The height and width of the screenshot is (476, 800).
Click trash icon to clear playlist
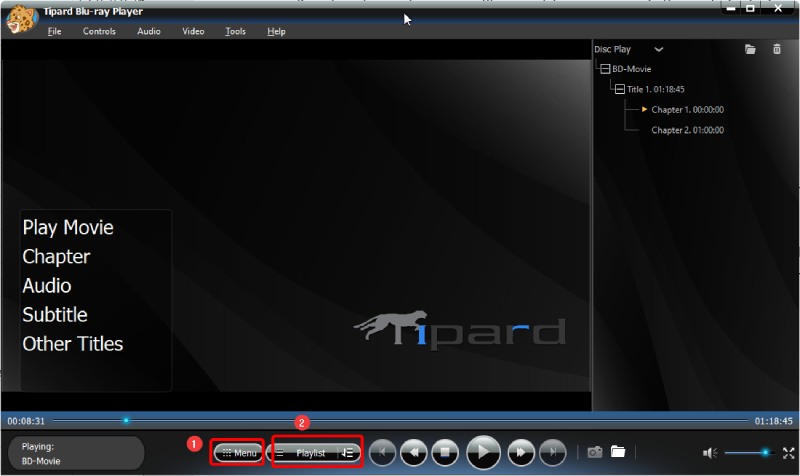click(x=777, y=49)
